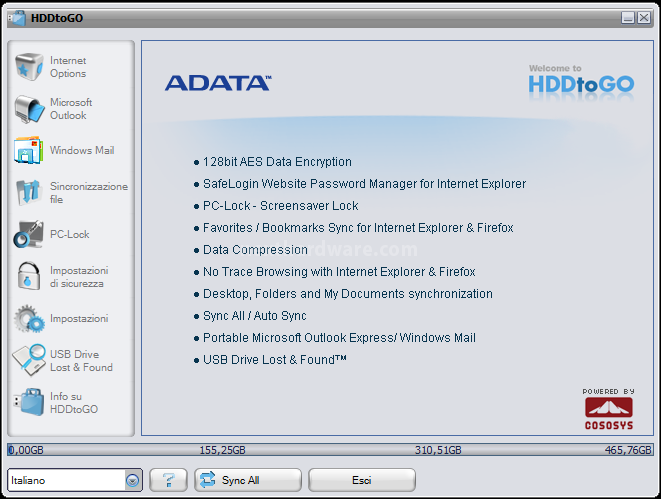661x499 pixels.
Task: Select the Info su HDDtoGO sidebar label
Action: 74,402
